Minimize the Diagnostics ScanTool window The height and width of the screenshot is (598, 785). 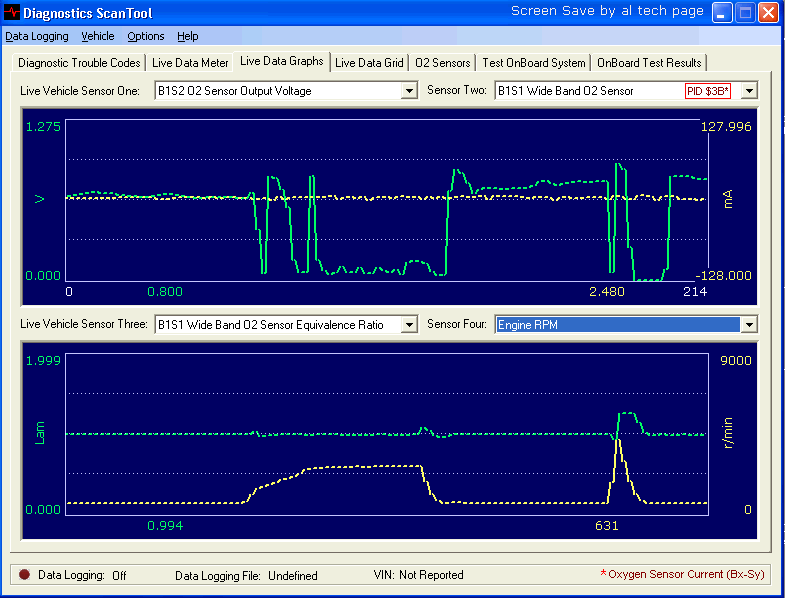tap(722, 13)
